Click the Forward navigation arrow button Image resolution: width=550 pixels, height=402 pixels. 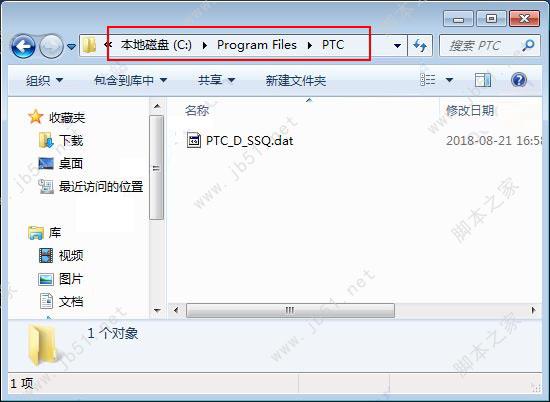pos(51,46)
